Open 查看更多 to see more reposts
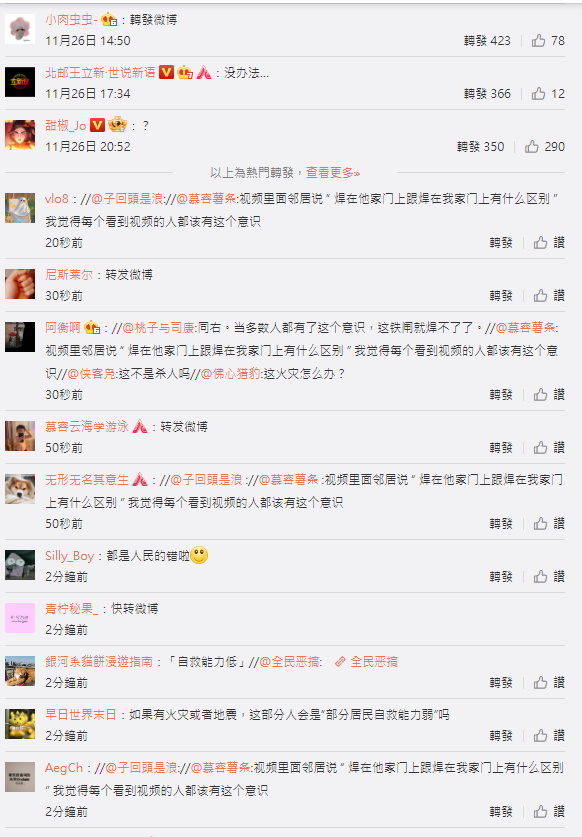 [x=333, y=172]
